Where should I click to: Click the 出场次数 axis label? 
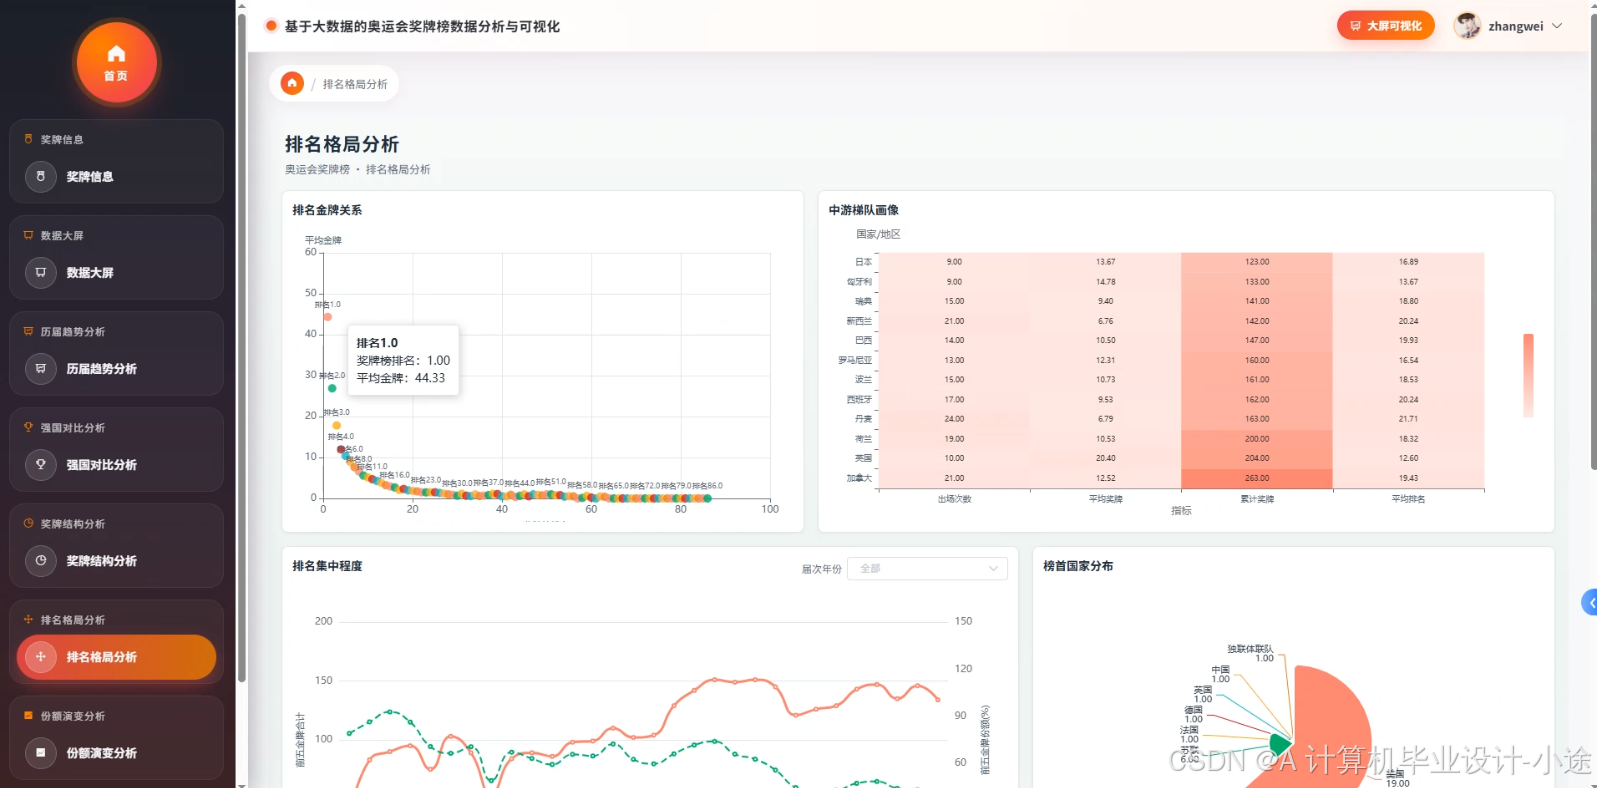(x=955, y=499)
